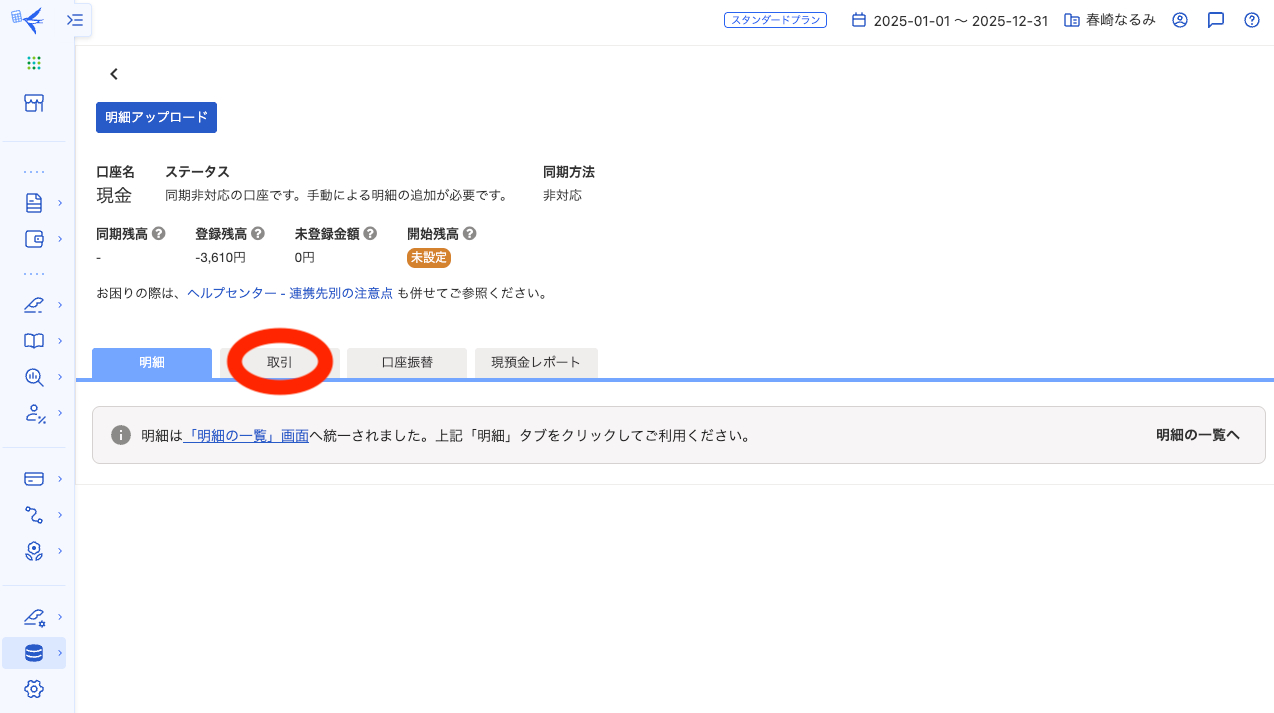The width and height of the screenshot is (1274, 713).
Task: Open the freee app launcher grid icon
Action: tap(34, 62)
